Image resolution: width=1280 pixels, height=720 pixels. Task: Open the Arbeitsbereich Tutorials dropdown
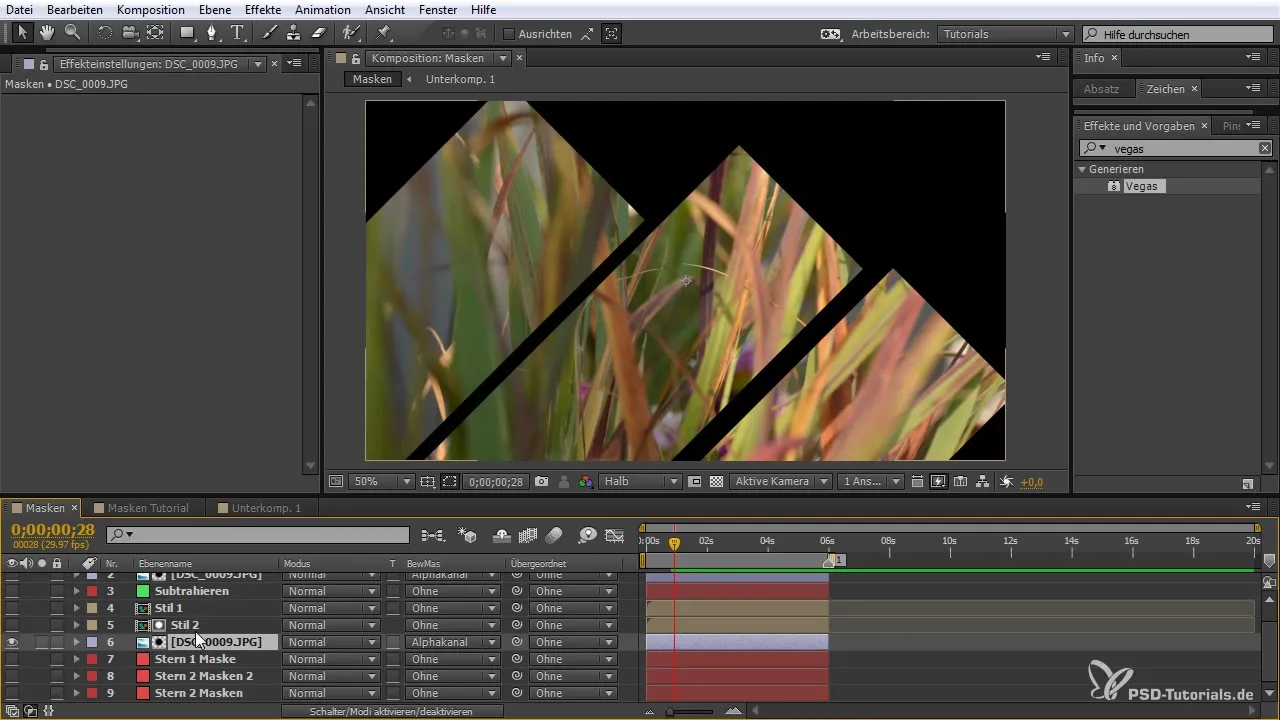coord(1006,34)
